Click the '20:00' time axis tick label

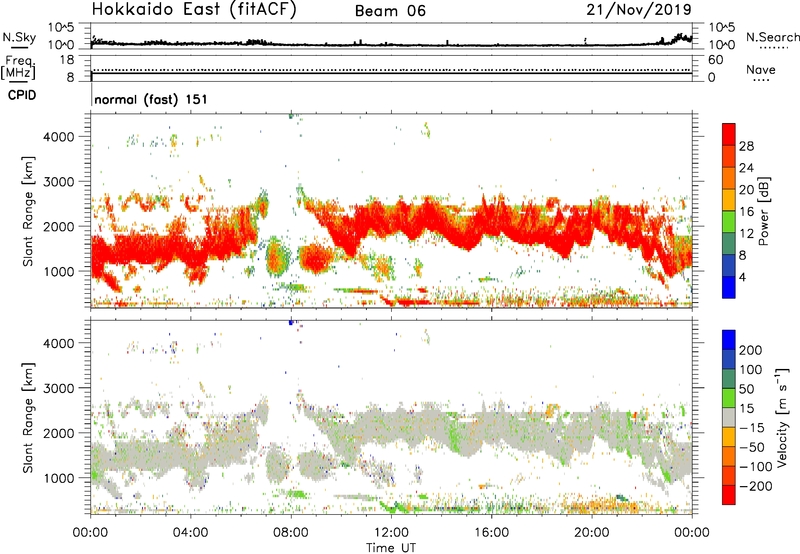tap(592, 533)
